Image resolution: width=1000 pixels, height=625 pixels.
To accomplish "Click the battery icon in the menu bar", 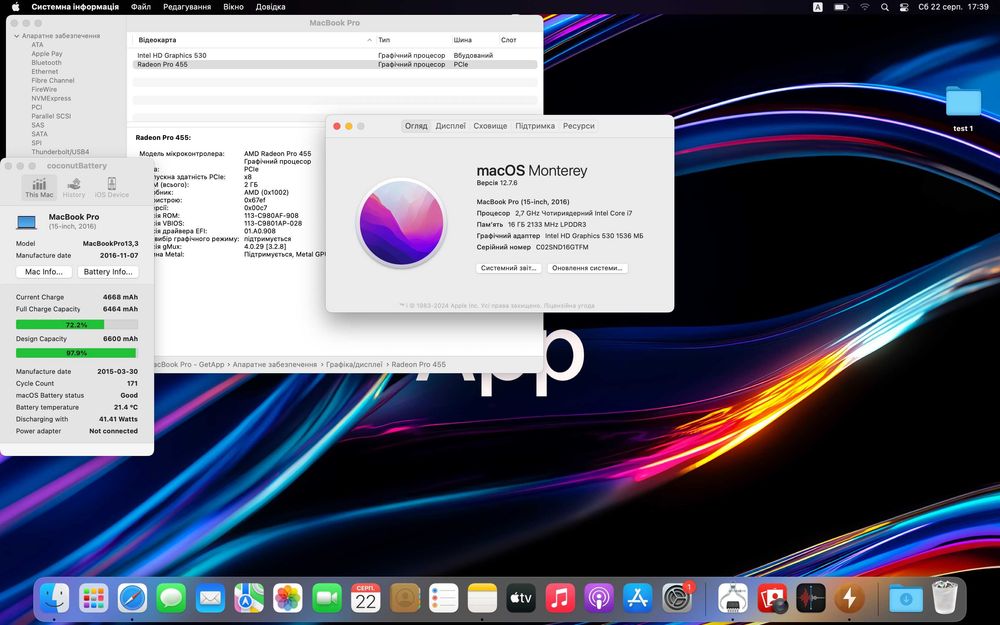I will coord(841,7).
